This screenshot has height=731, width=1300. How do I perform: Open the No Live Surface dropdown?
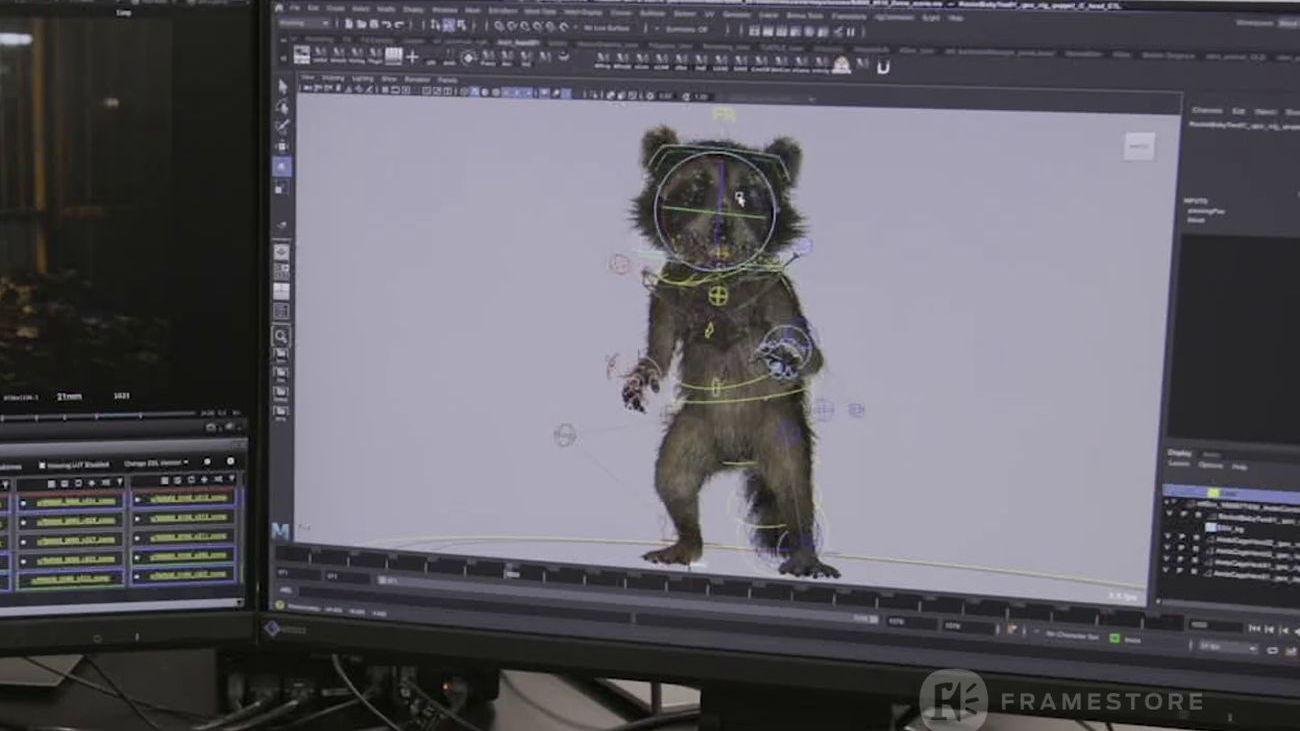tap(606, 29)
